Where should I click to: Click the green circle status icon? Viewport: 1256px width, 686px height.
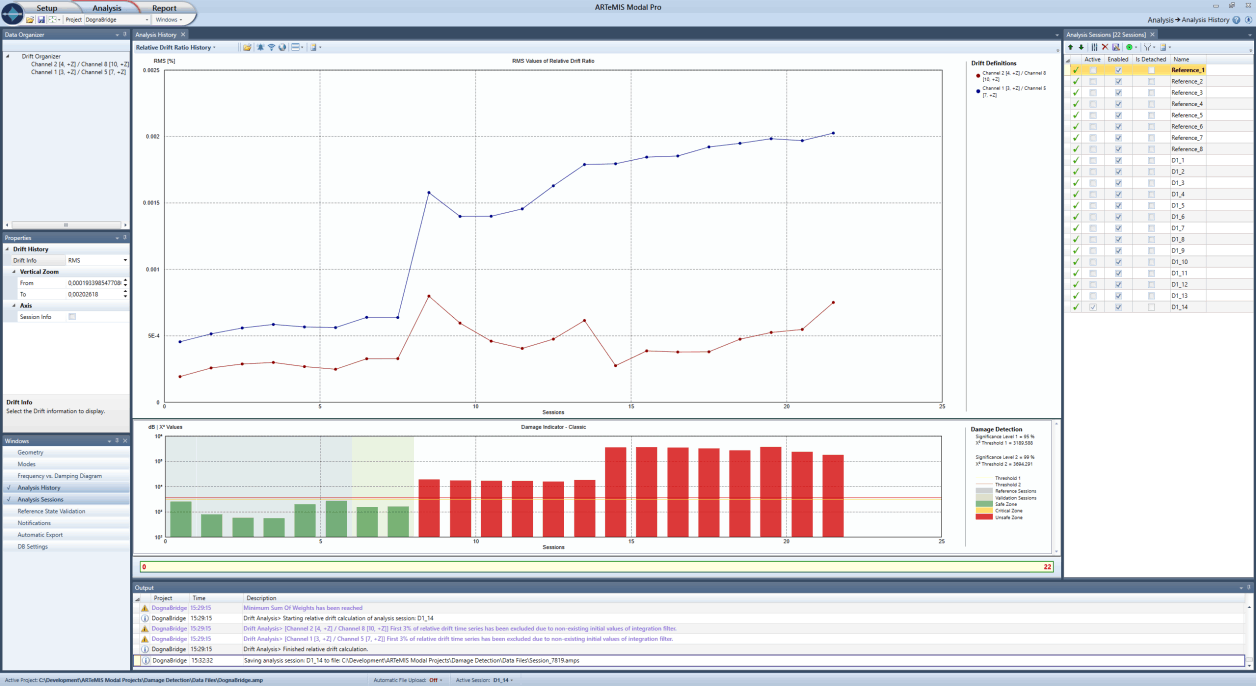pyautogui.click(x=1129, y=47)
